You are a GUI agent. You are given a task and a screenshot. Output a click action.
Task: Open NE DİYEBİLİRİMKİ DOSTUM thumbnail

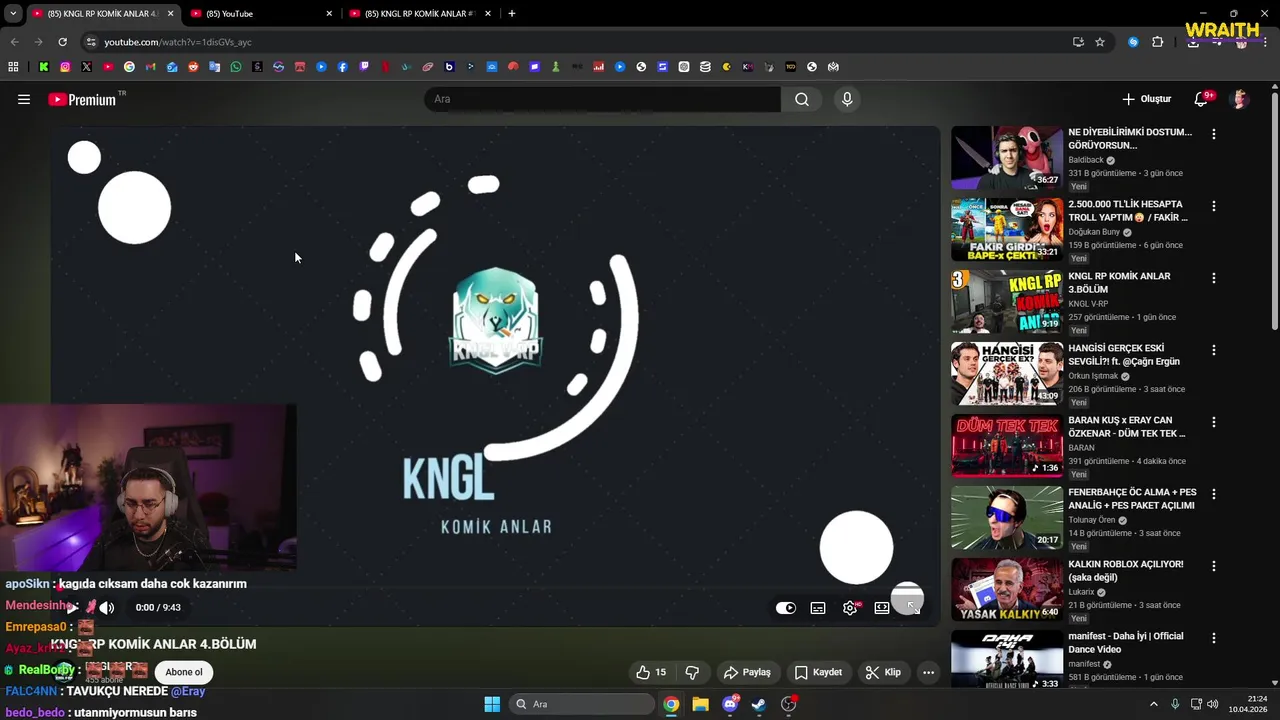[x=1007, y=158]
